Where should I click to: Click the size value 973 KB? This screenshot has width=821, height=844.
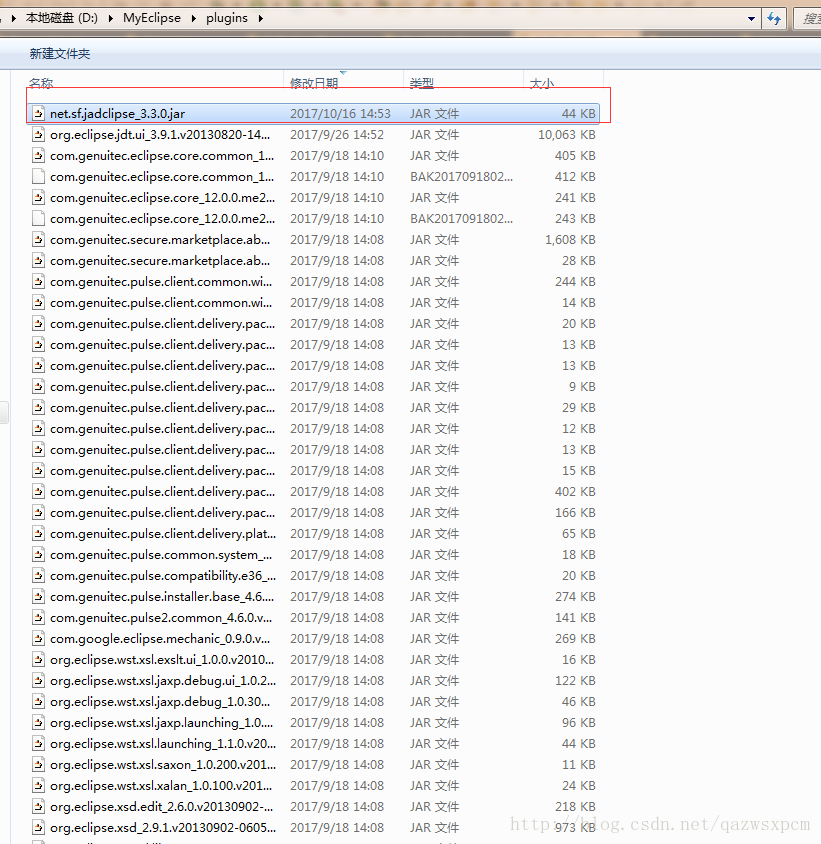point(575,827)
